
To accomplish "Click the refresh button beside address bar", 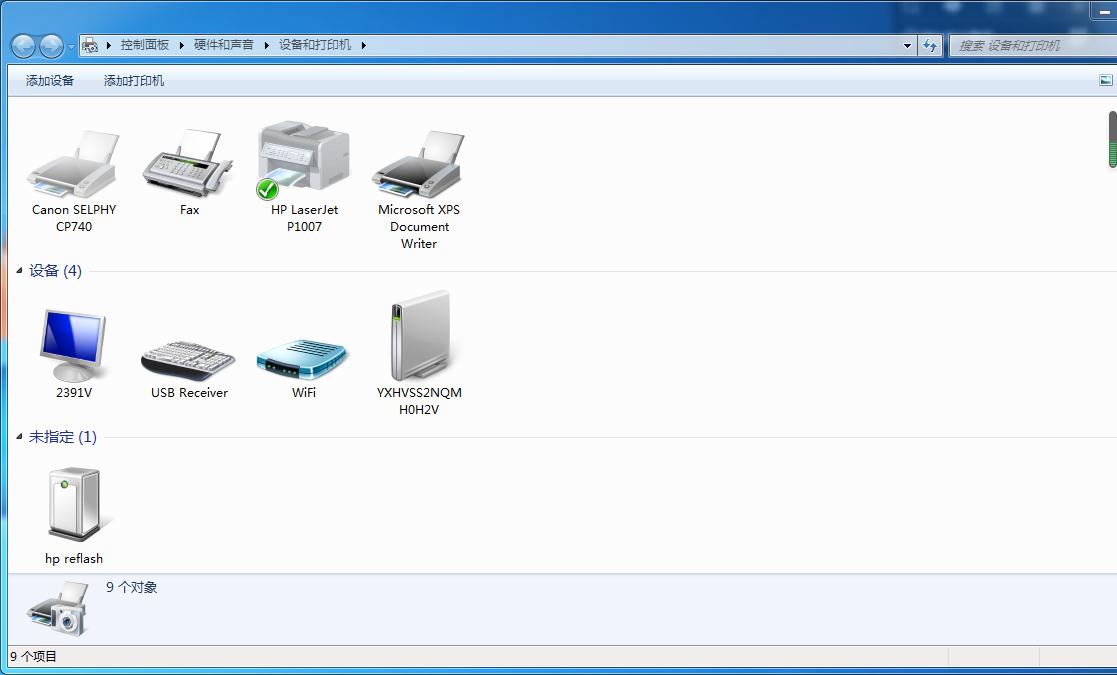I will 930,46.
